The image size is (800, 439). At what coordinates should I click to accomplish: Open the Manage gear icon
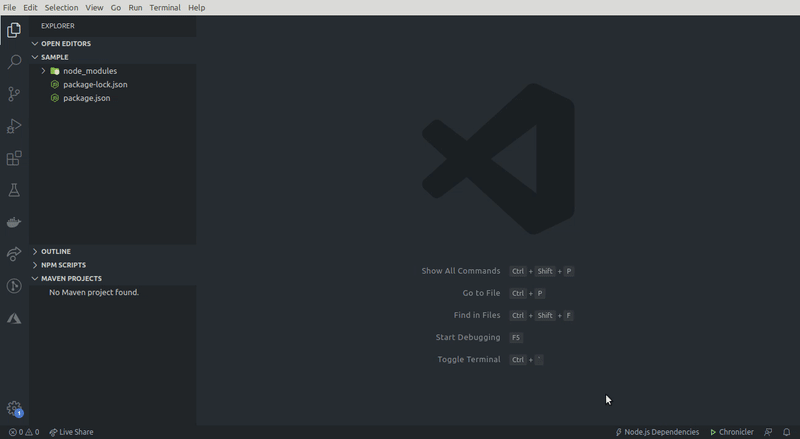point(14,408)
